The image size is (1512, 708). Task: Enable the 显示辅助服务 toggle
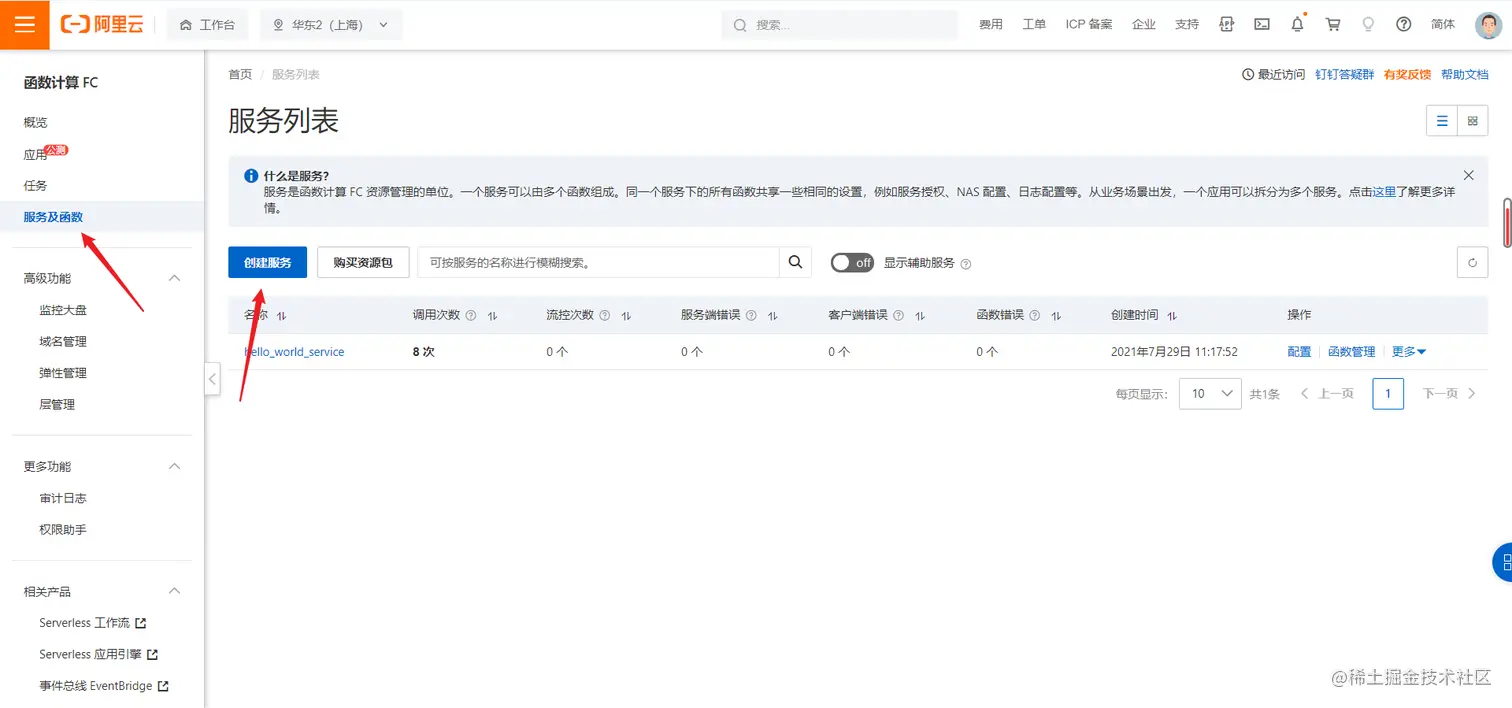tap(852, 262)
